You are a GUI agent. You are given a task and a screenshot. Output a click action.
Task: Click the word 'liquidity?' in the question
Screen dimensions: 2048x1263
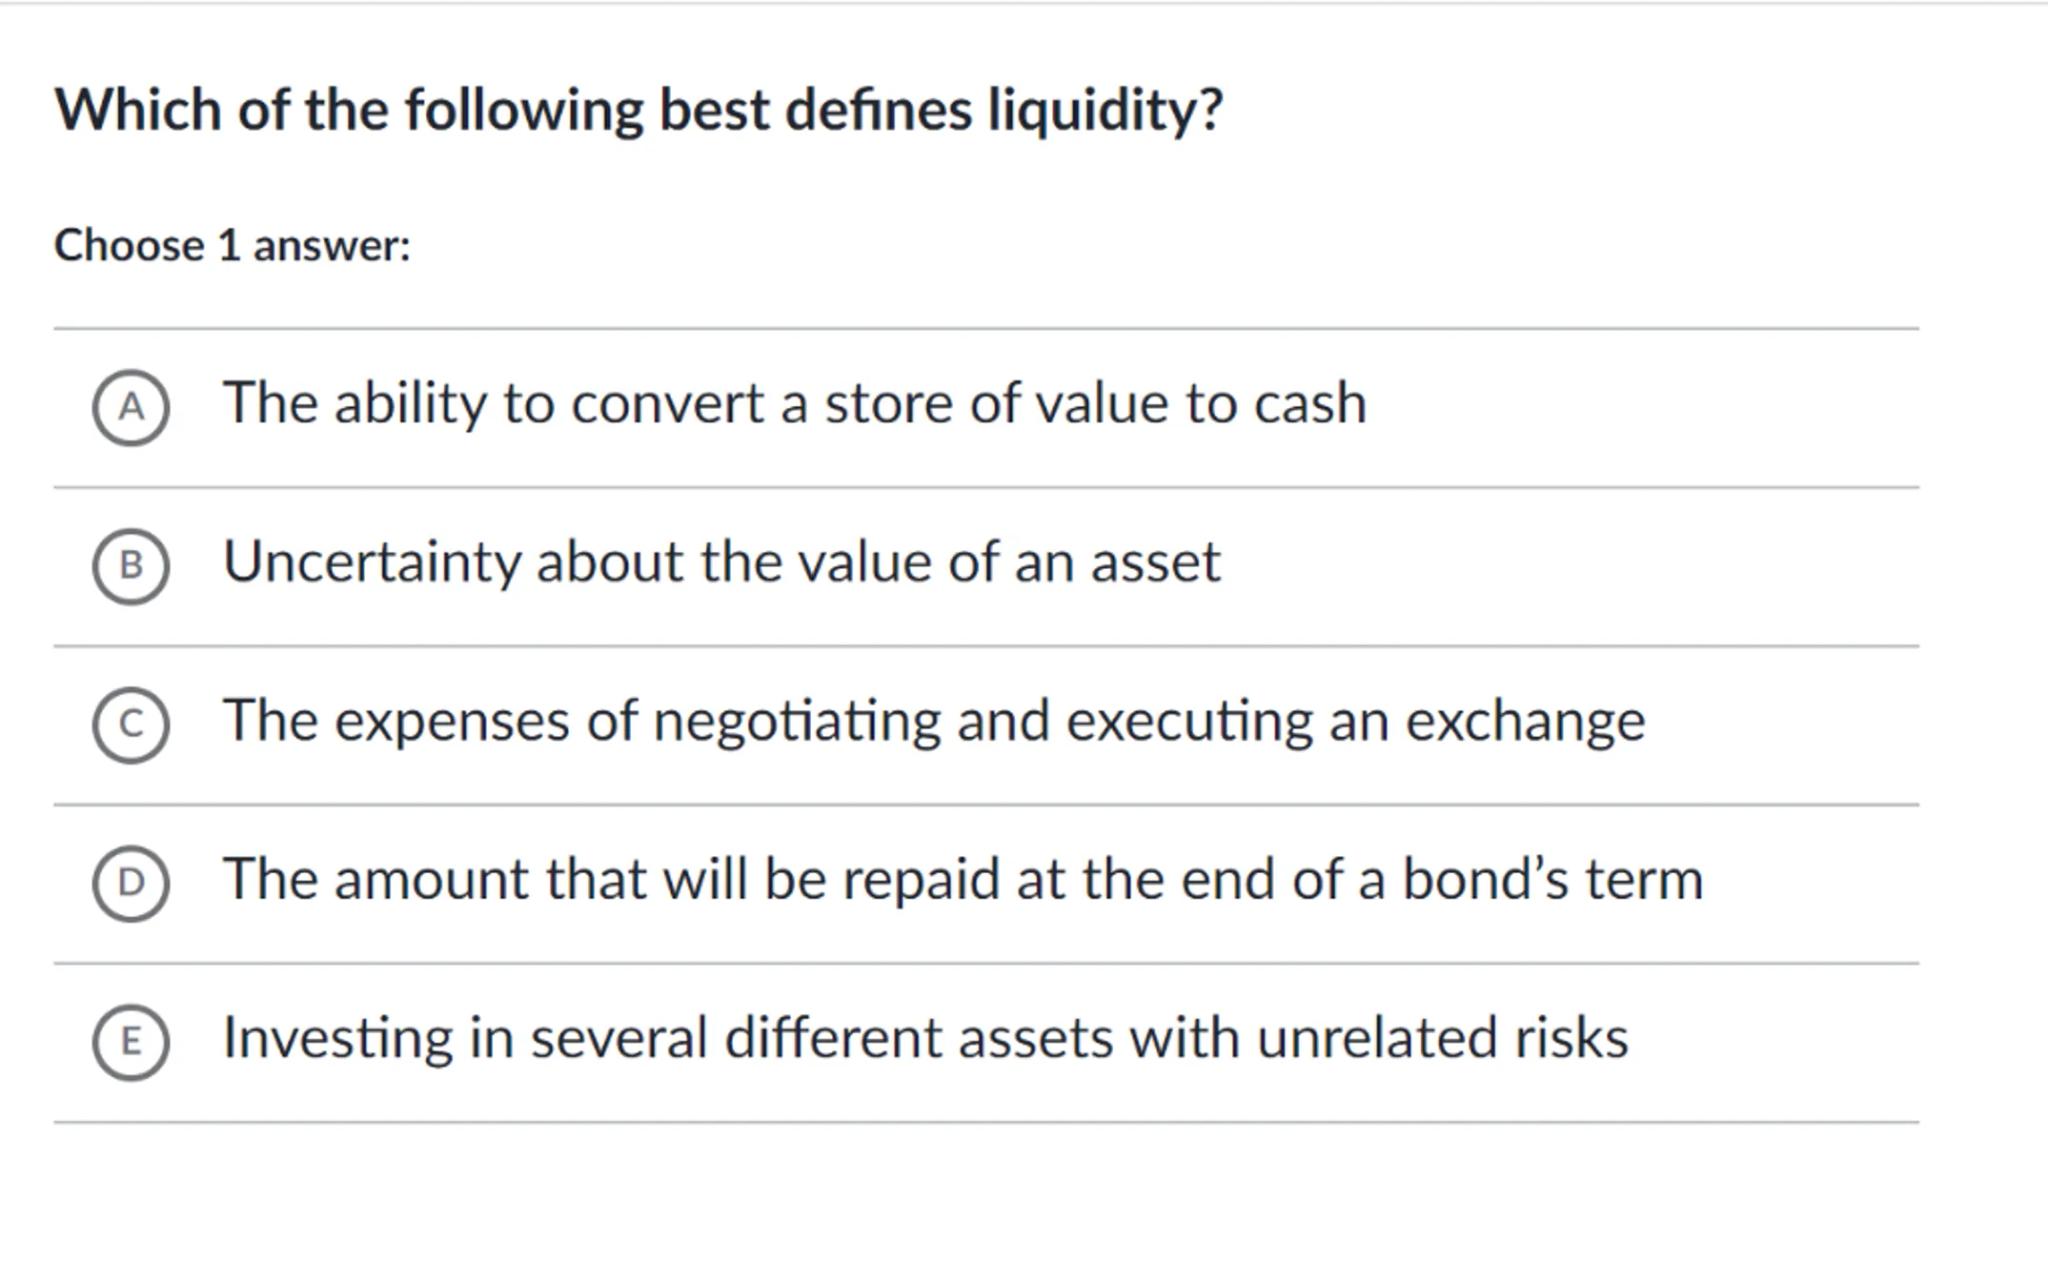point(1105,110)
